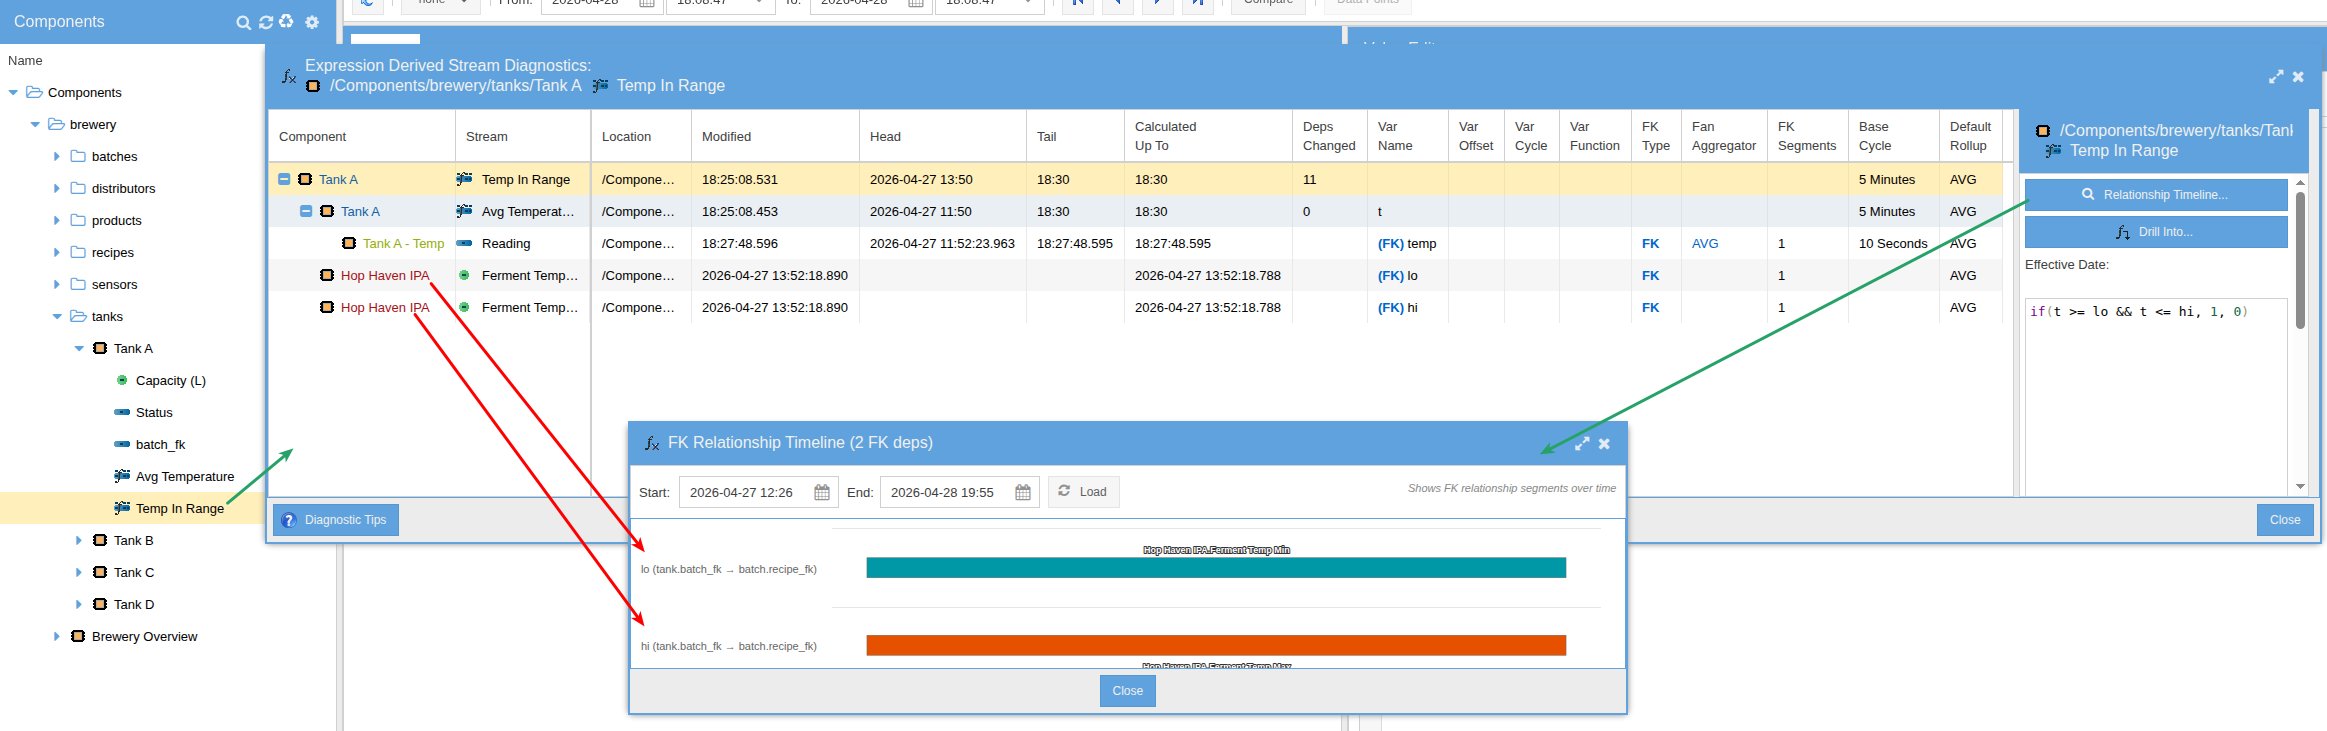2327x731 pixels.
Task: Click Load in the FK Relationship Timeline
Action: tap(1084, 492)
